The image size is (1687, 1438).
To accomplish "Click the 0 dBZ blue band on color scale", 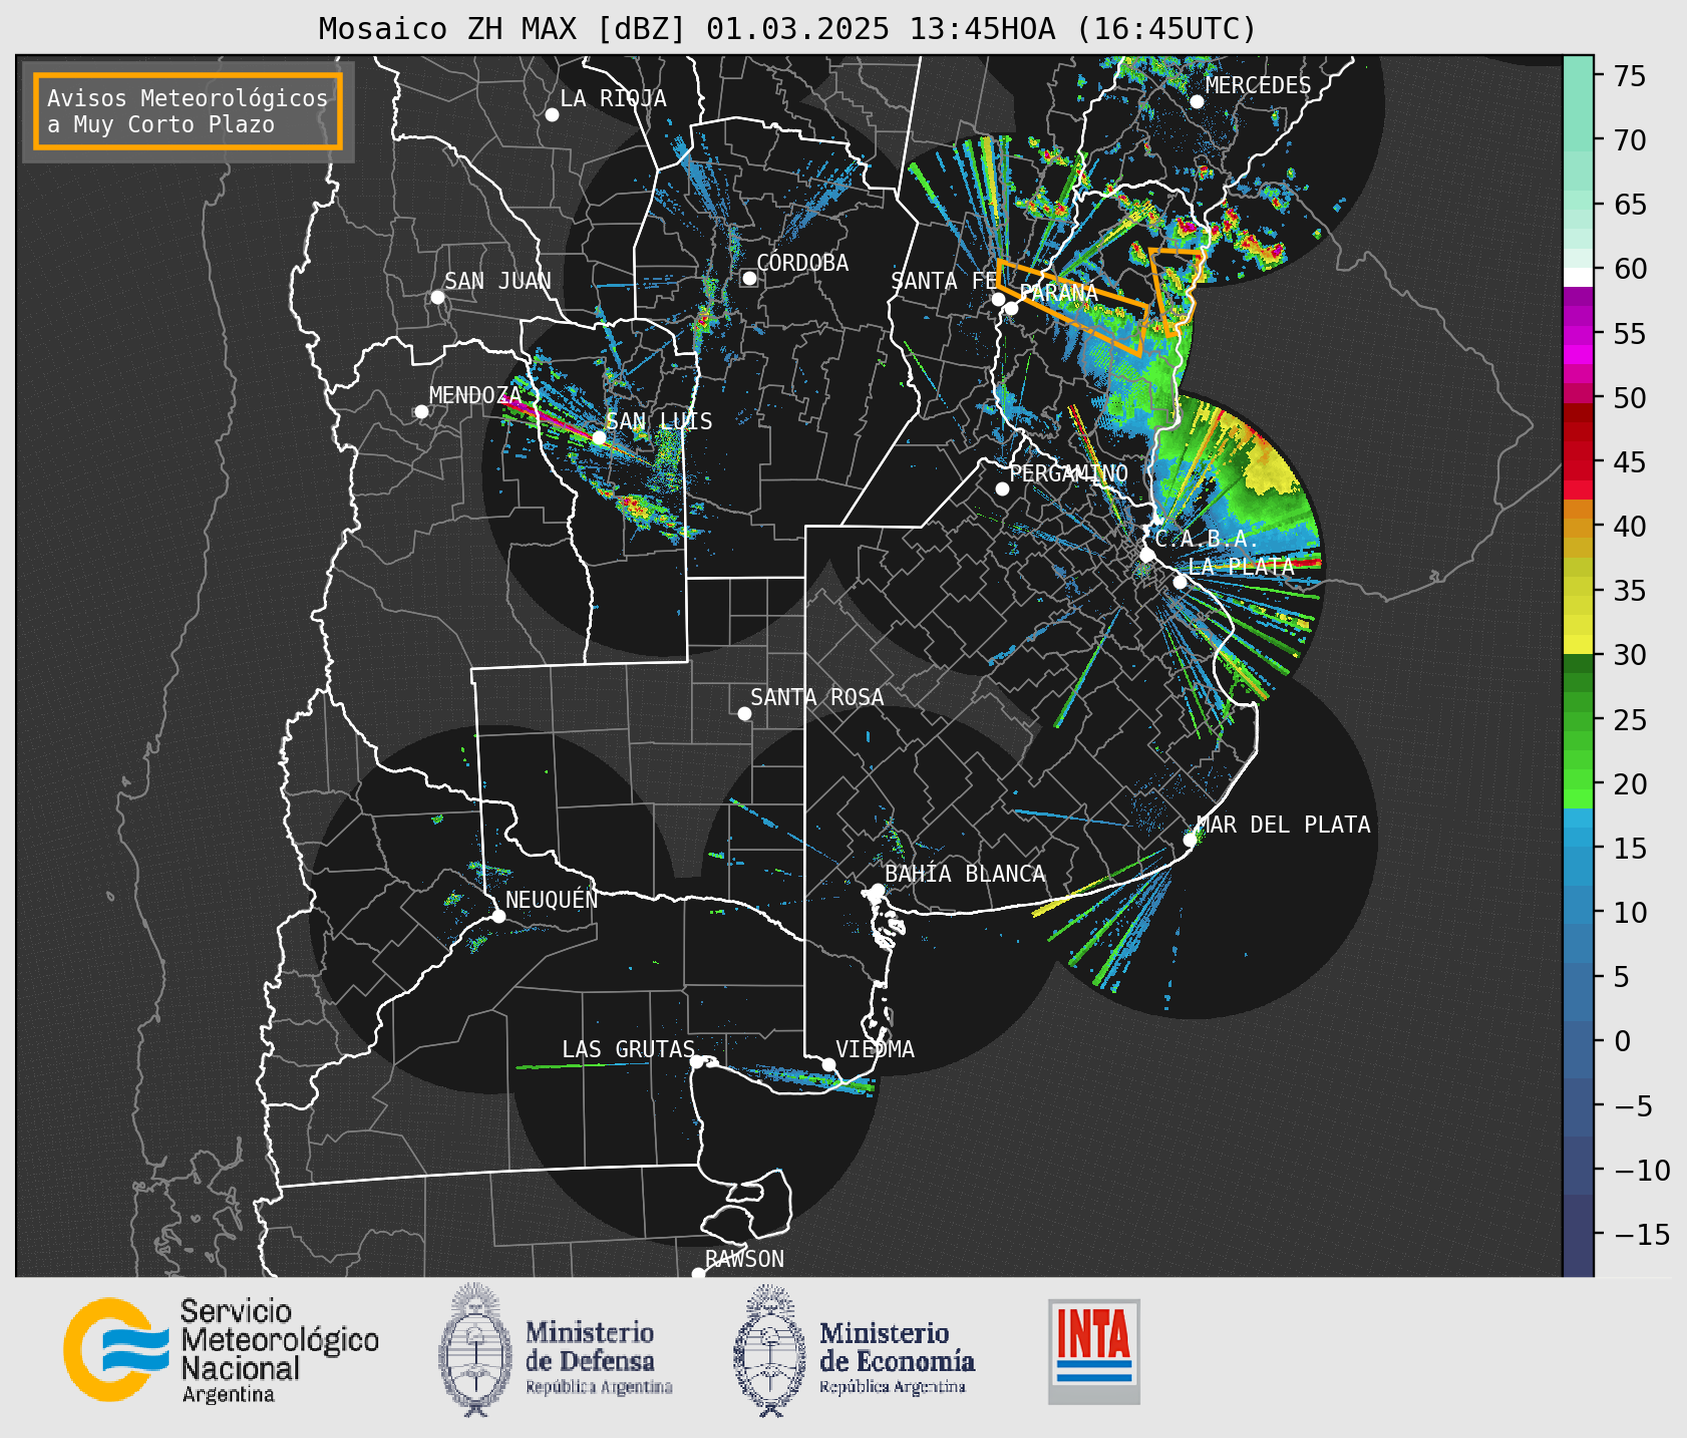I will click(x=1578, y=1041).
